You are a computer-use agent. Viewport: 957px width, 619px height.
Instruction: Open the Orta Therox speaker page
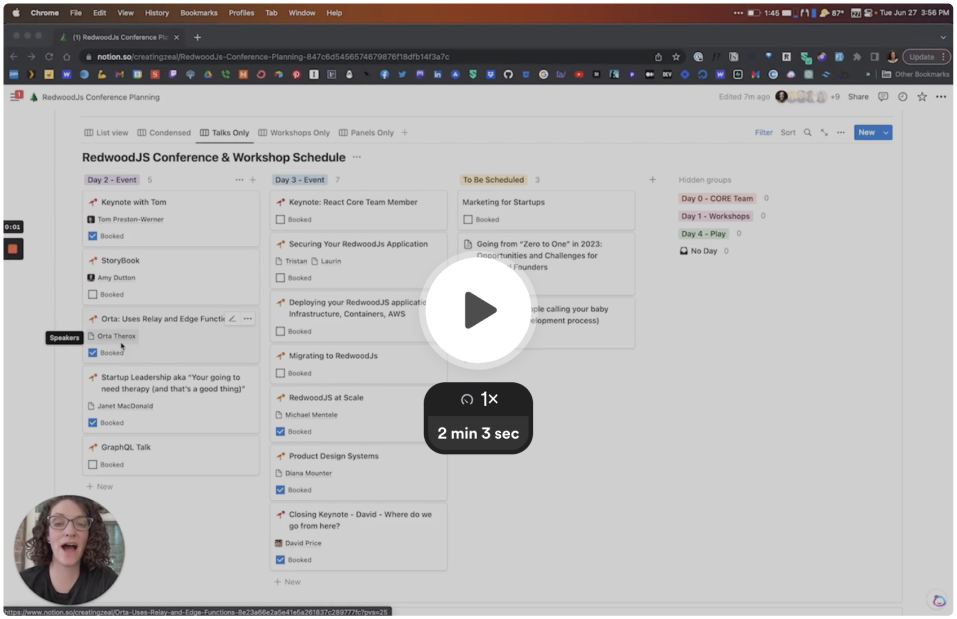[x=112, y=336]
